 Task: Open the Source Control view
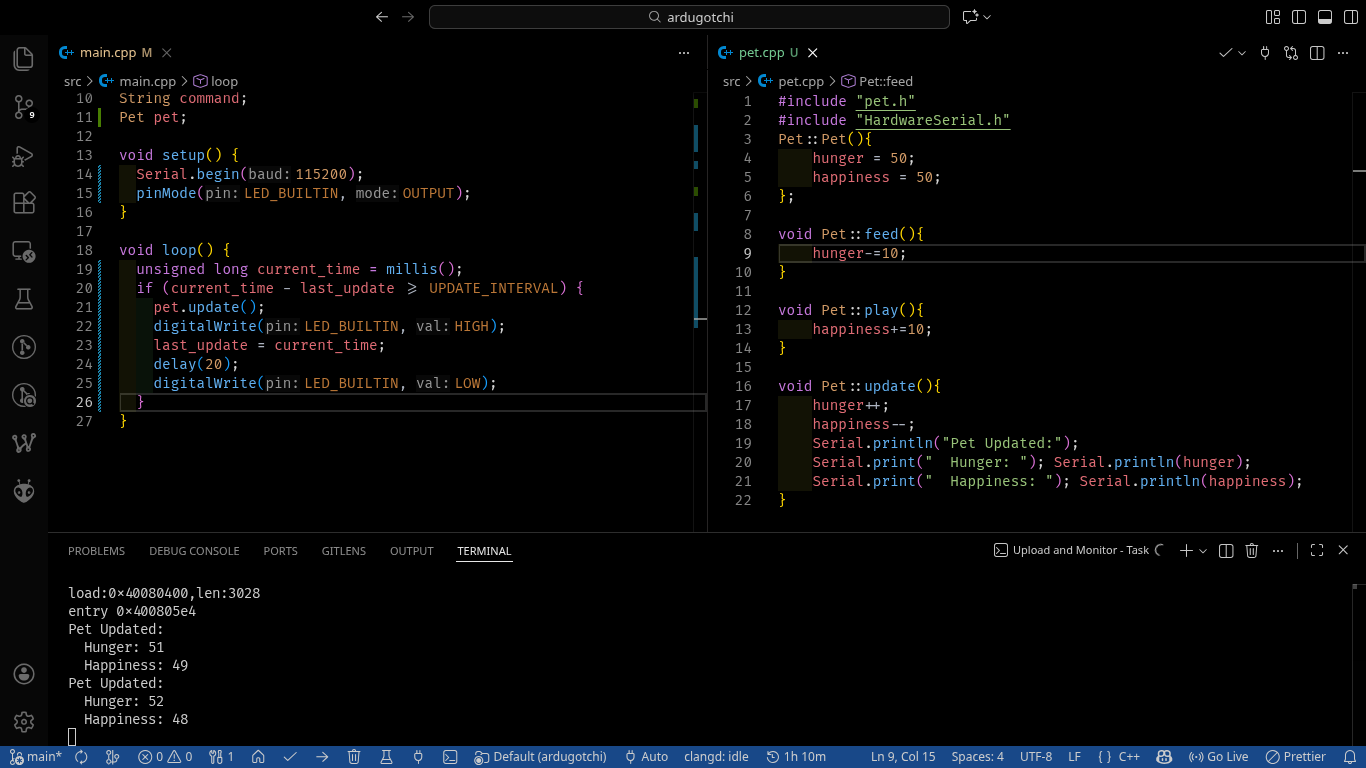pos(24,108)
